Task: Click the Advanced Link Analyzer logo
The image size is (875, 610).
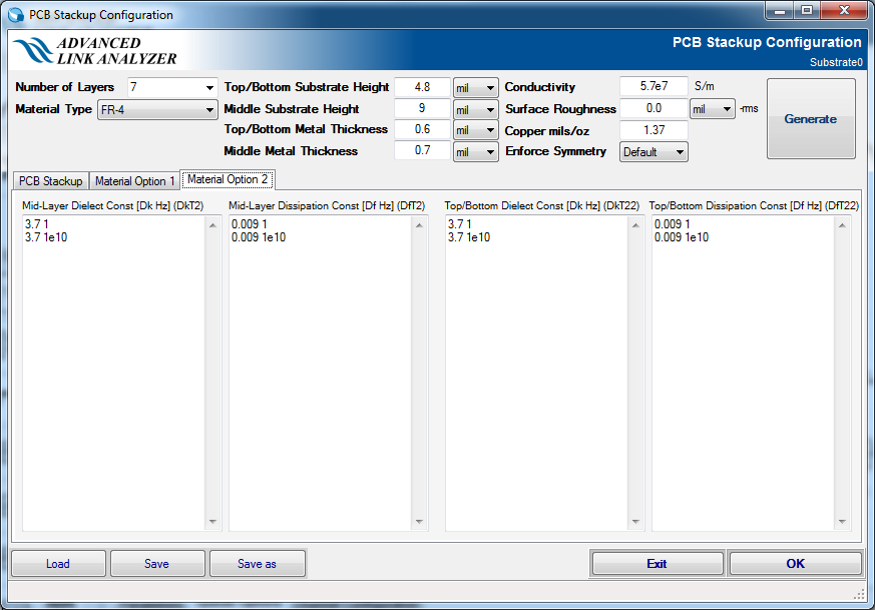Action: tap(94, 51)
